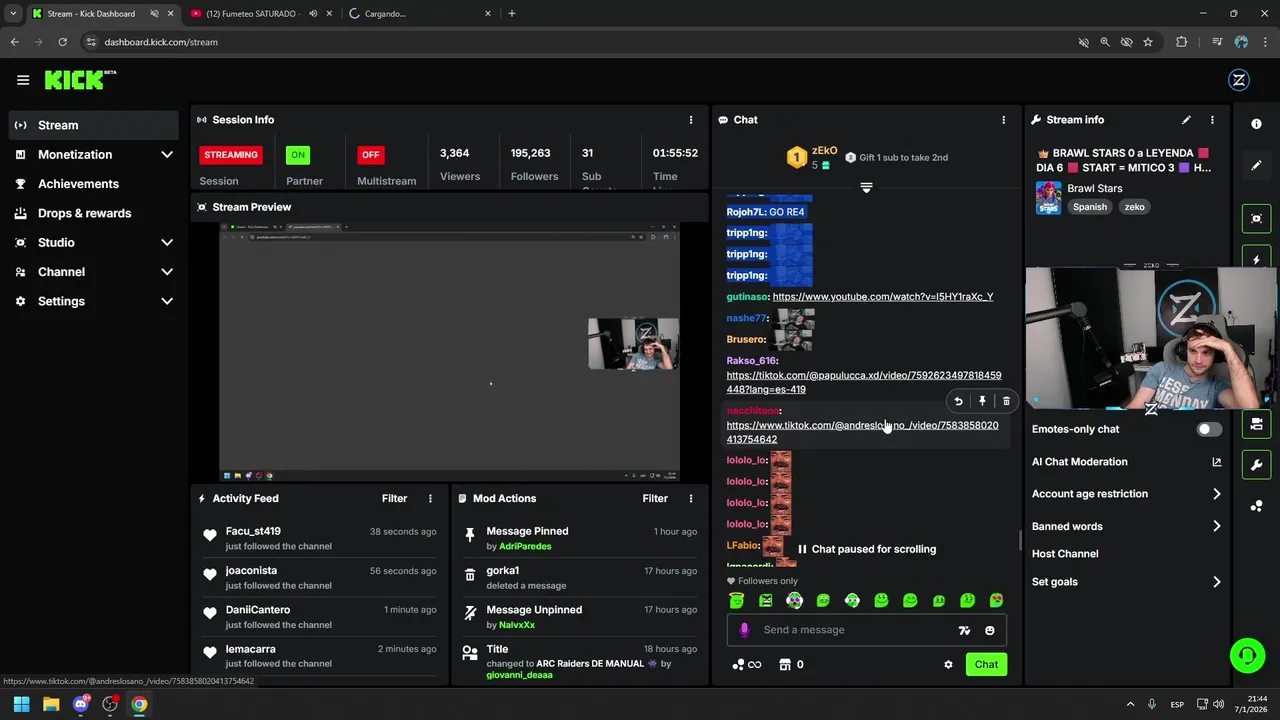Open Account age restriction settings
The height and width of the screenshot is (720, 1280).
(1127, 494)
